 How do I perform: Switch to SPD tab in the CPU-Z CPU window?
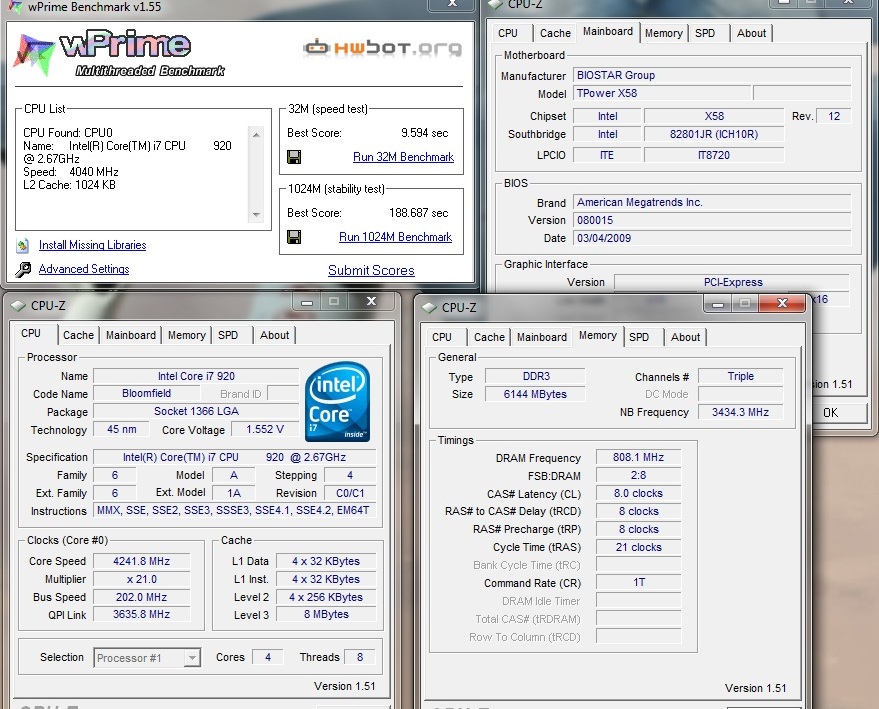pyautogui.click(x=228, y=335)
